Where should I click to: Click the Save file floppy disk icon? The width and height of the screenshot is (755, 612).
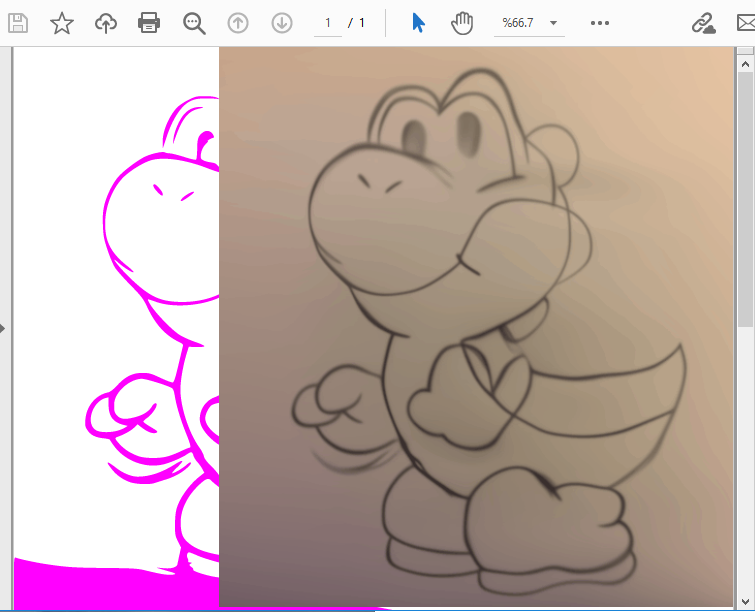pyautogui.click(x=18, y=23)
